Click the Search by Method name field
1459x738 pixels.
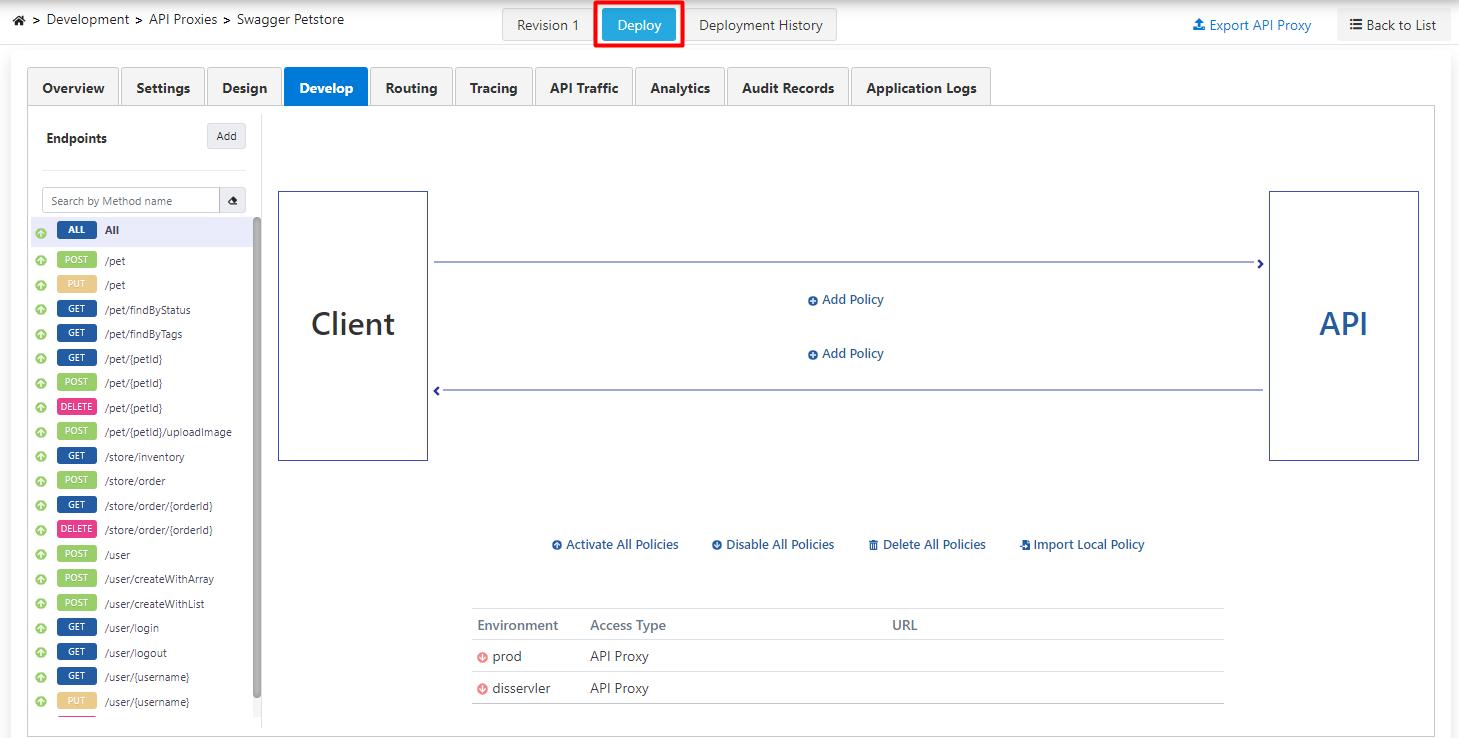tap(130, 201)
